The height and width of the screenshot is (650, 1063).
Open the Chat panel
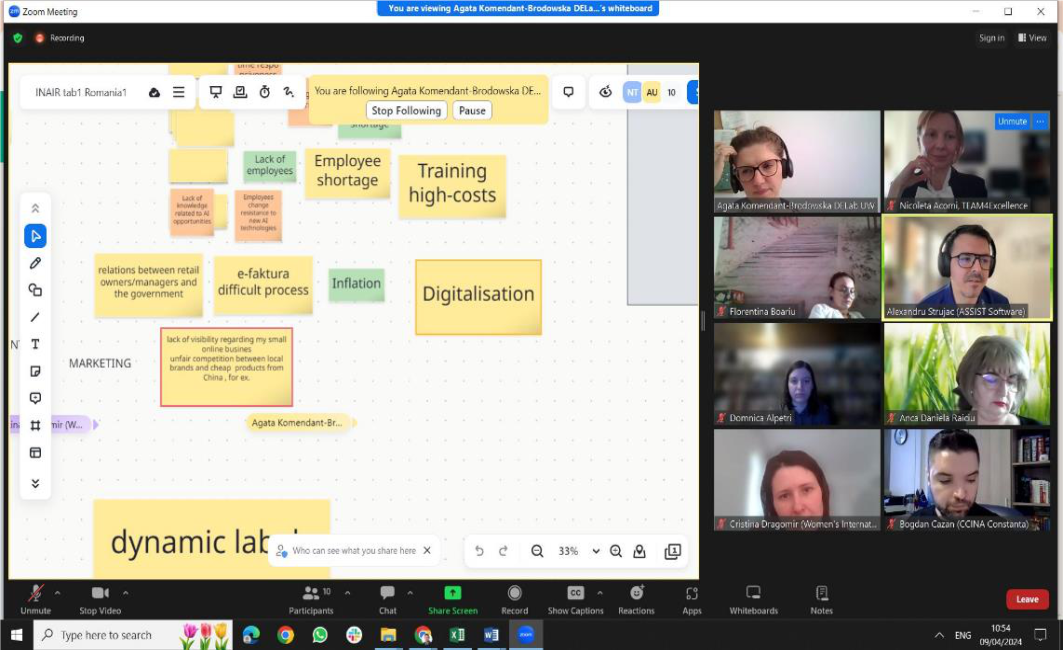(x=388, y=599)
